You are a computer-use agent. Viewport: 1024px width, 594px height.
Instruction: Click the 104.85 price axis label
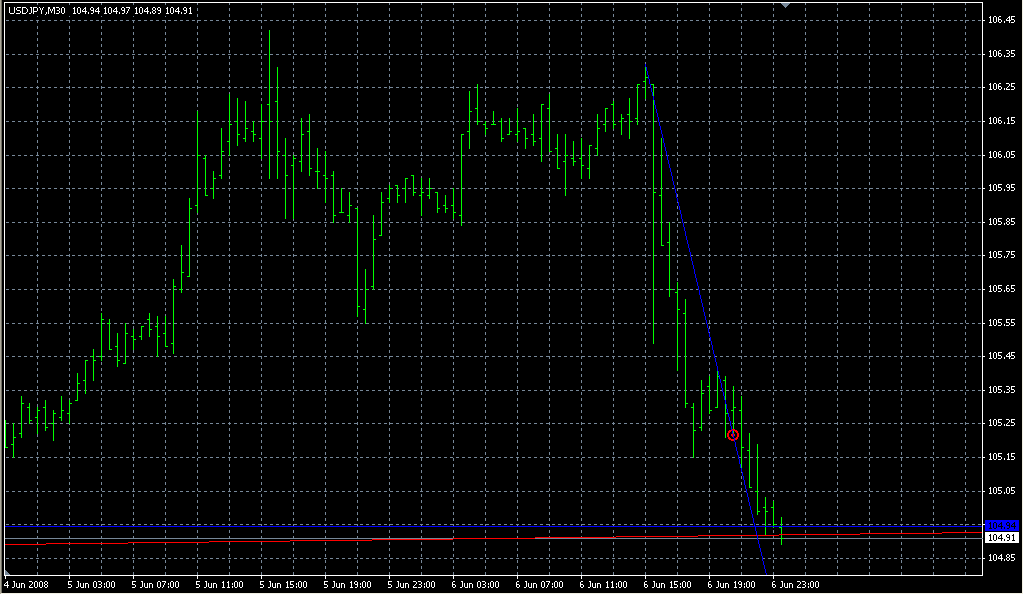click(x=1001, y=558)
